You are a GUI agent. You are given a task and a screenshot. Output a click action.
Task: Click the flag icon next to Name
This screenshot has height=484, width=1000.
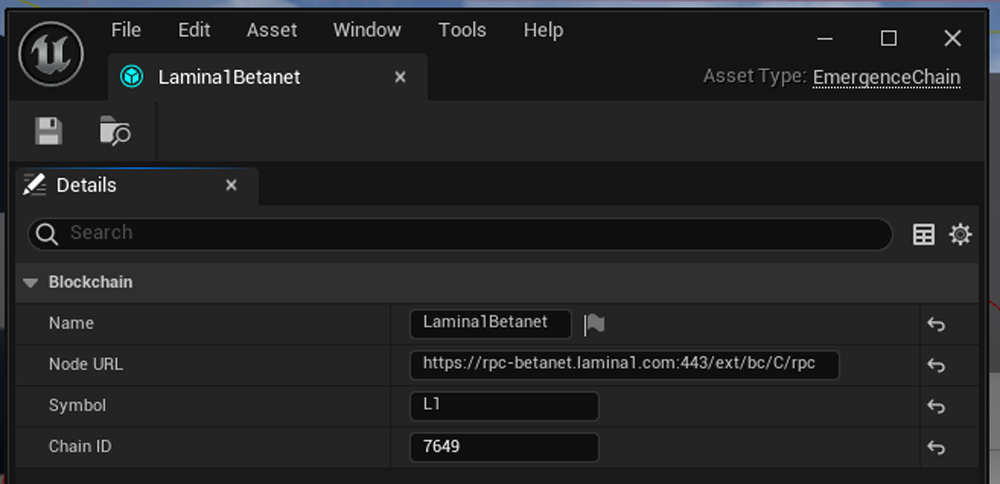click(594, 324)
